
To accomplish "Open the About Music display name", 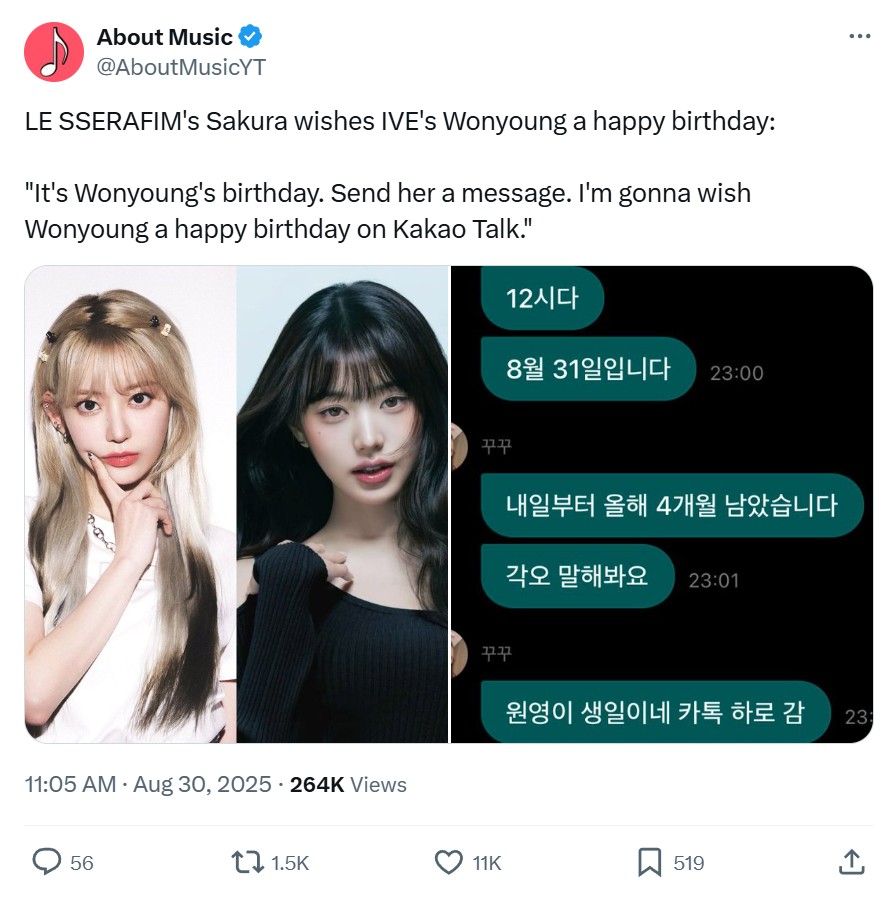I will [165, 37].
